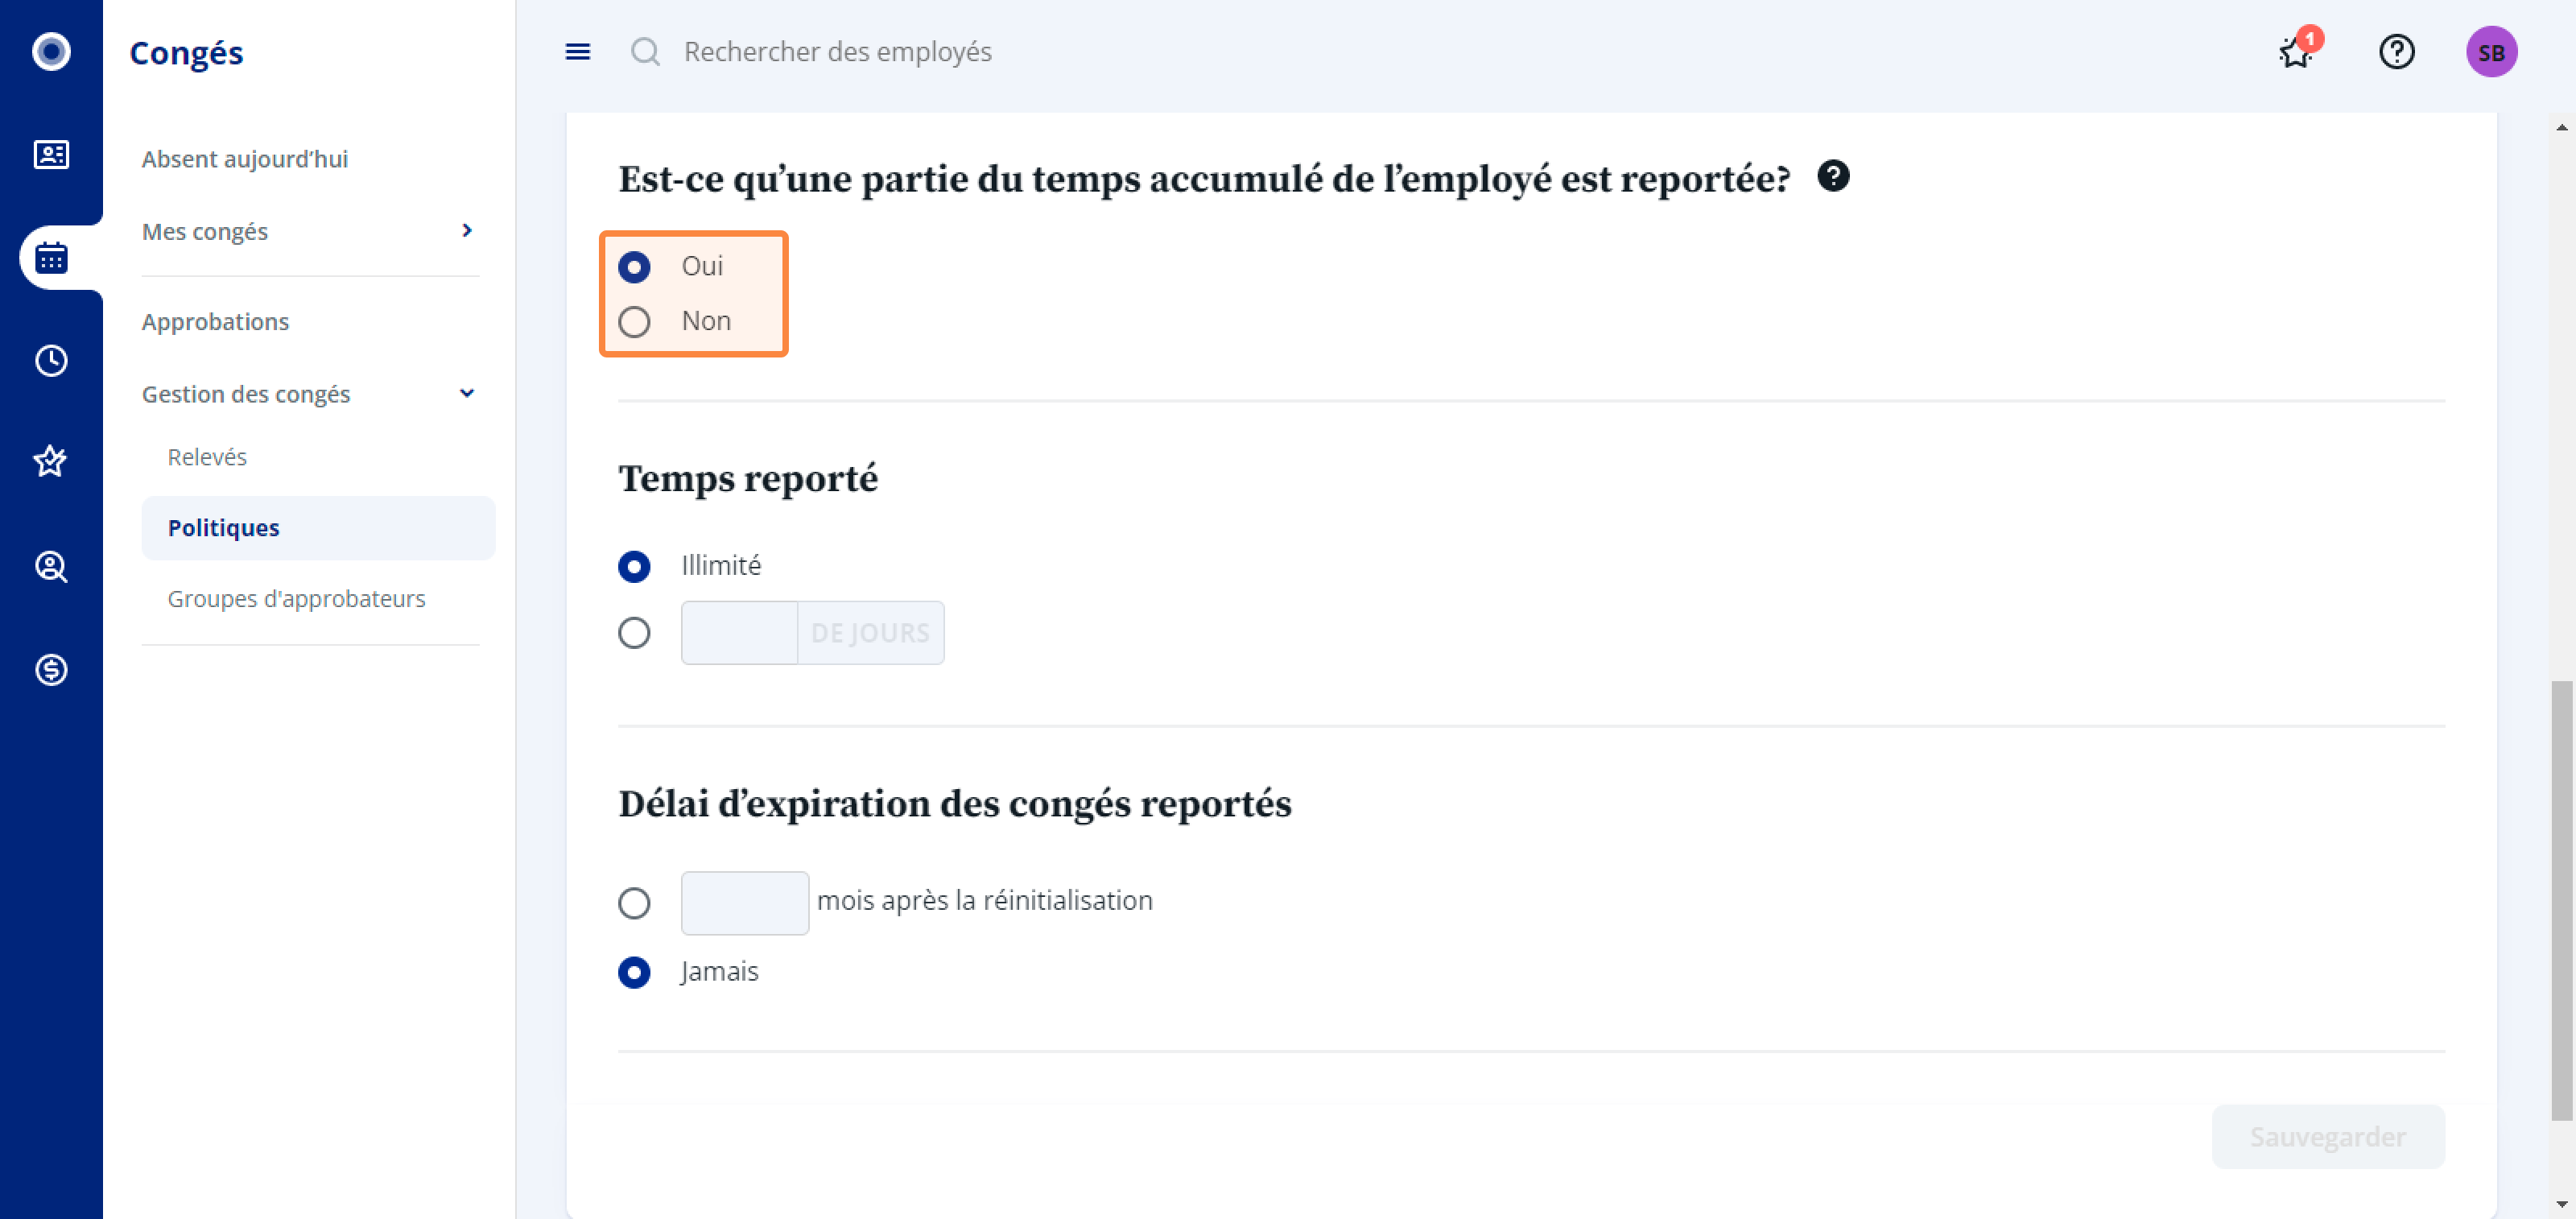Open the clock time-tracking sidebar icon

click(x=51, y=360)
